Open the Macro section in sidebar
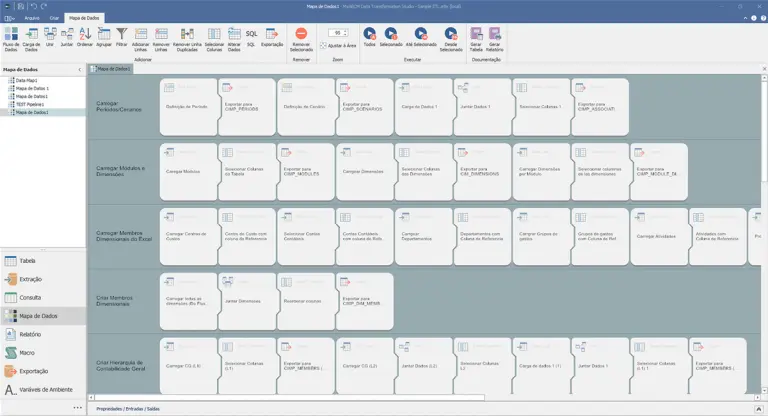Image resolution: width=768 pixels, height=416 pixels. (28, 353)
